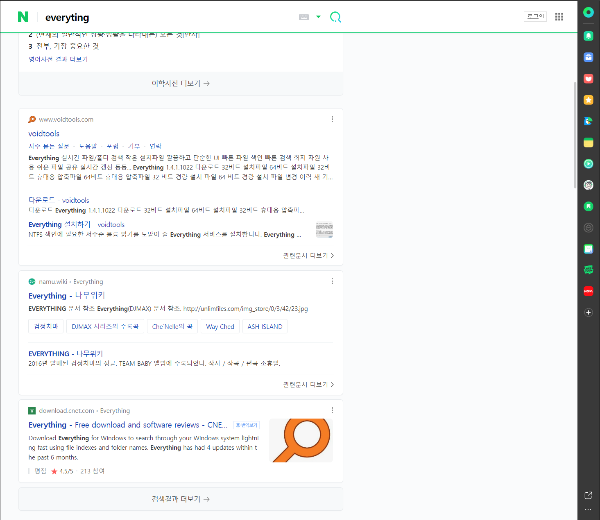Click the green namu.wiki favicon
600x520 pixels.
coord(32,282)
